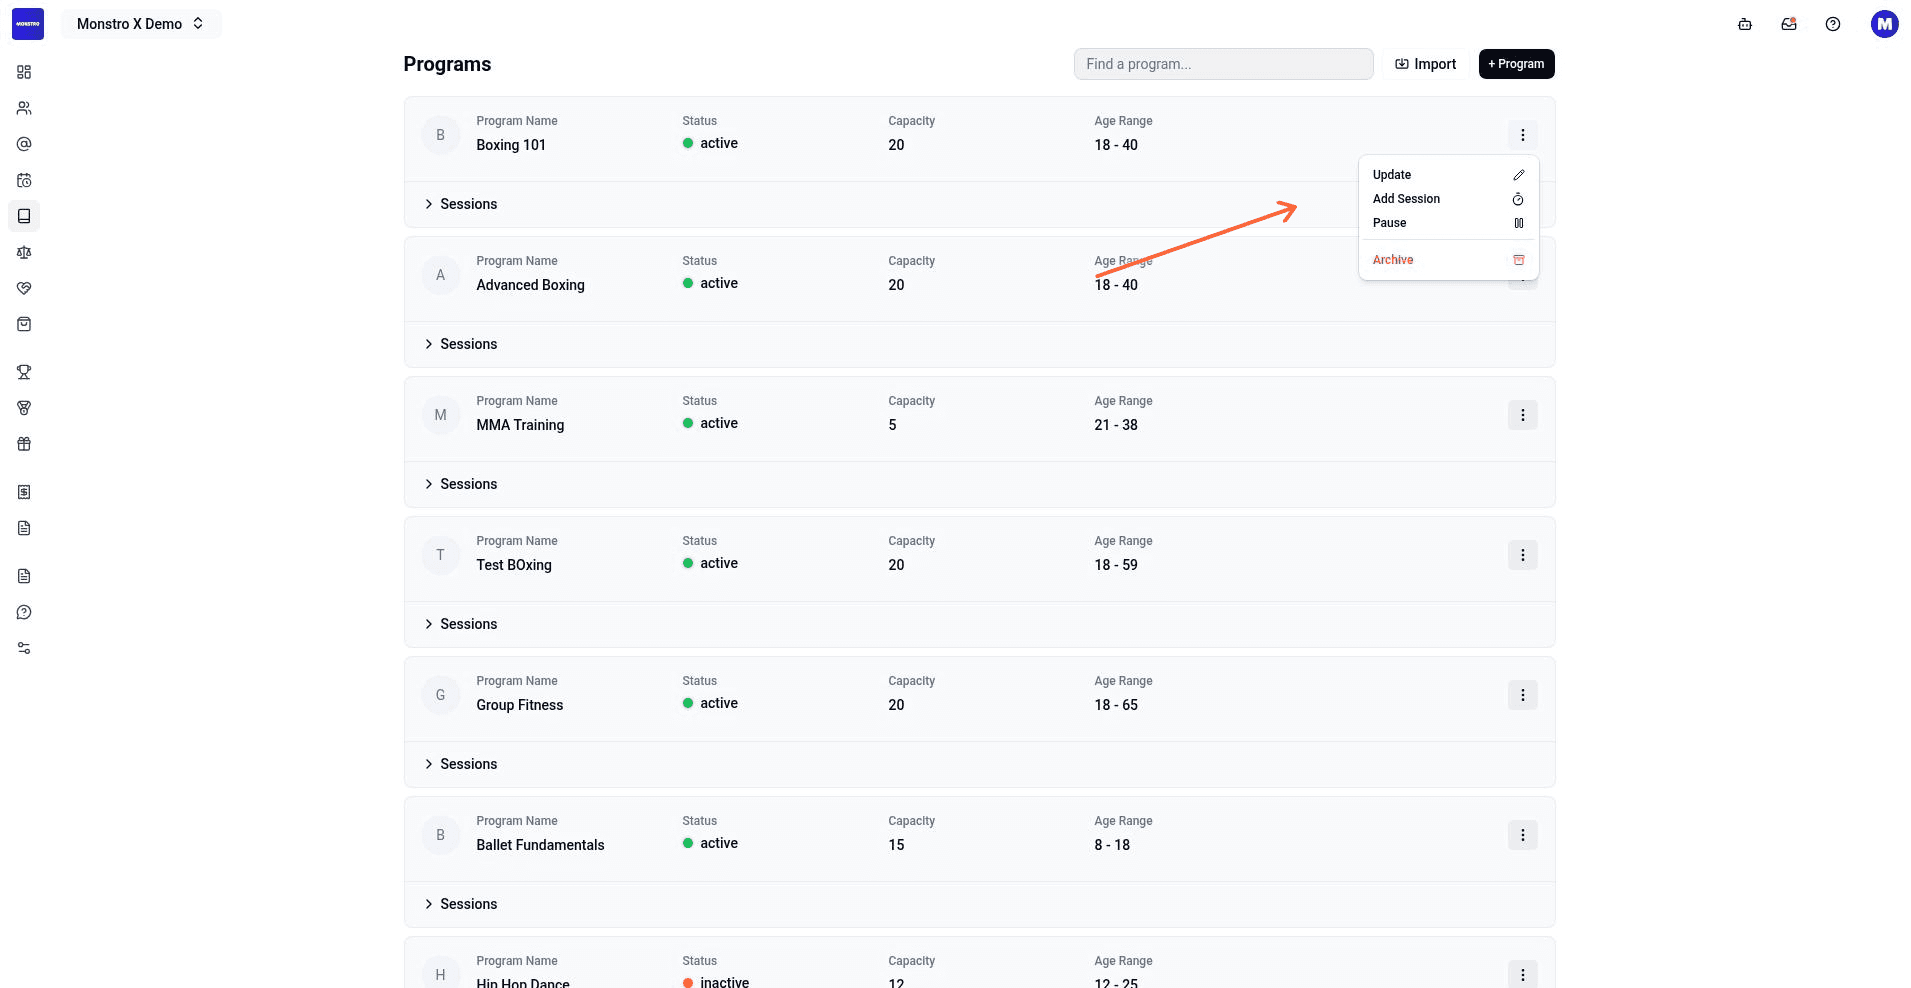Click the + Program button
The image size is (1911, 988).
1516,64
